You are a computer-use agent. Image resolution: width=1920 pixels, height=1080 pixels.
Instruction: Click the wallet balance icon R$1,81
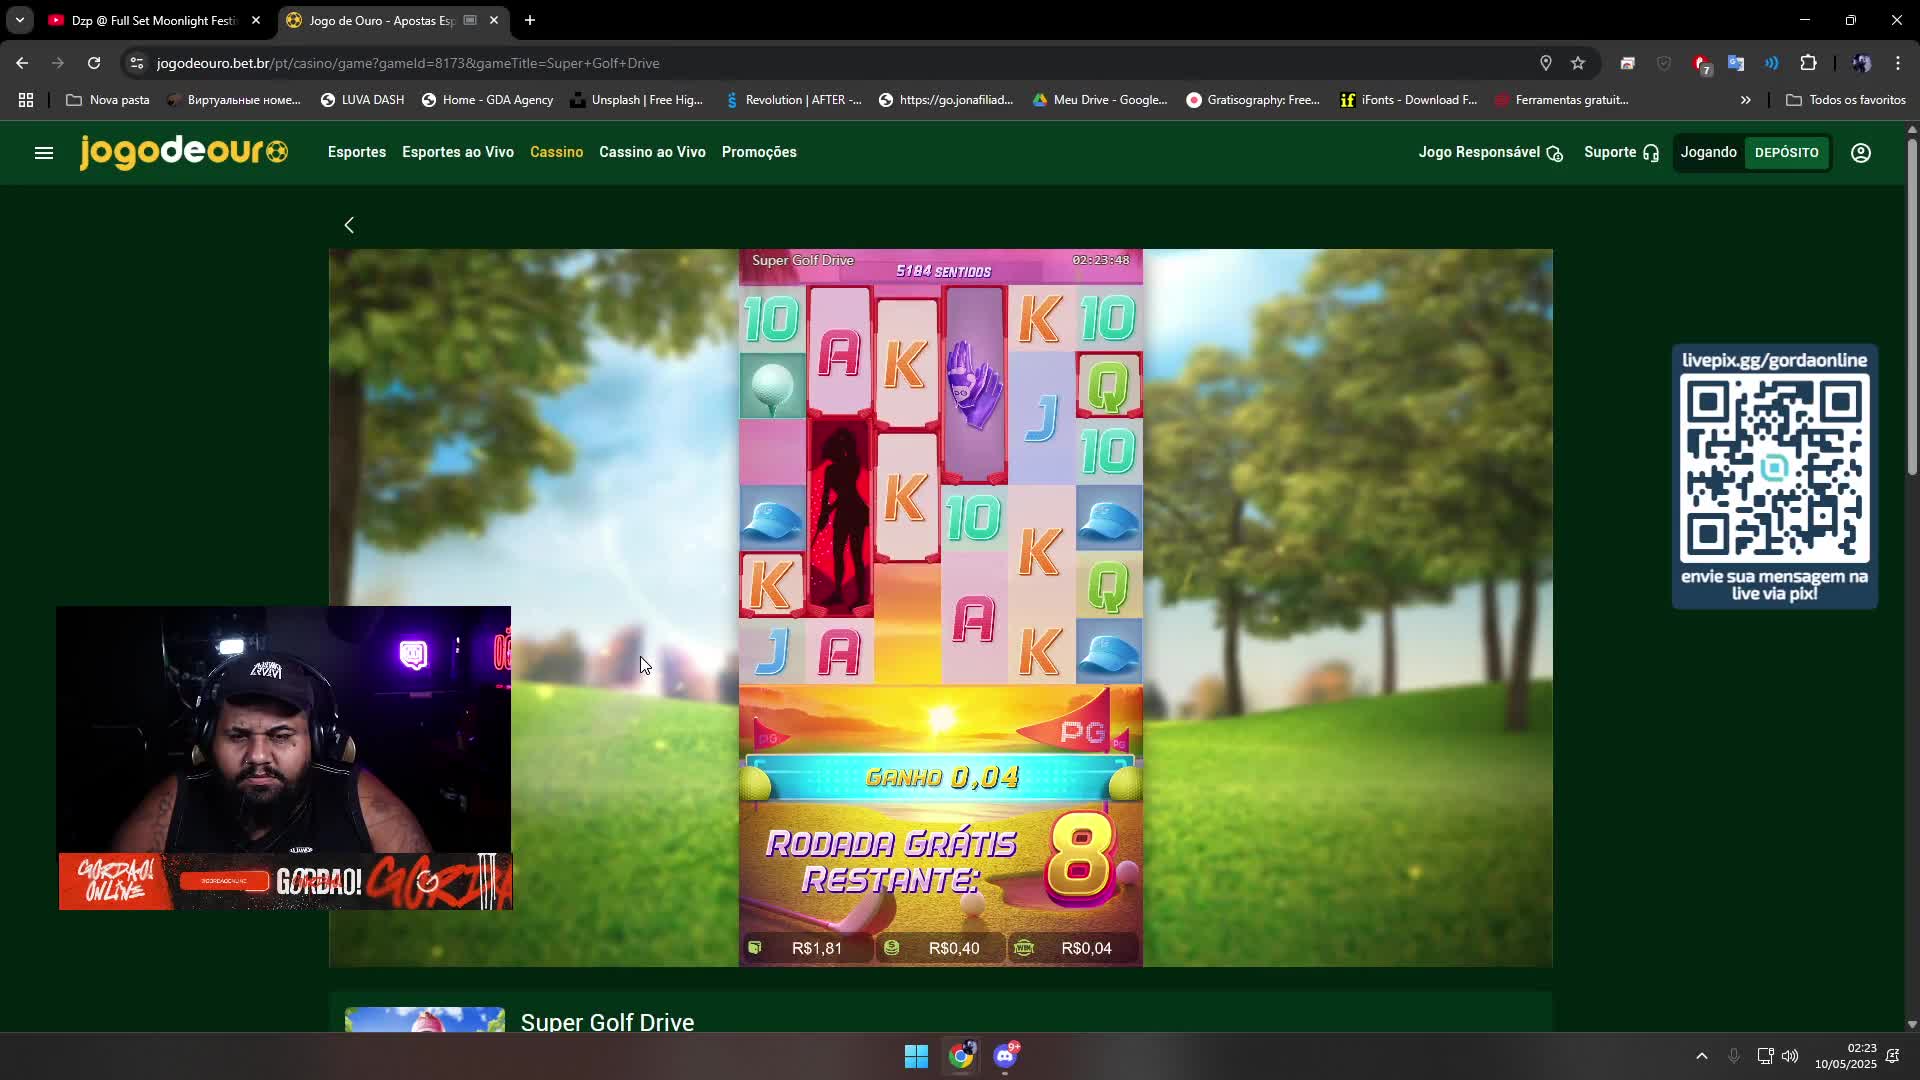click(755, 948)
